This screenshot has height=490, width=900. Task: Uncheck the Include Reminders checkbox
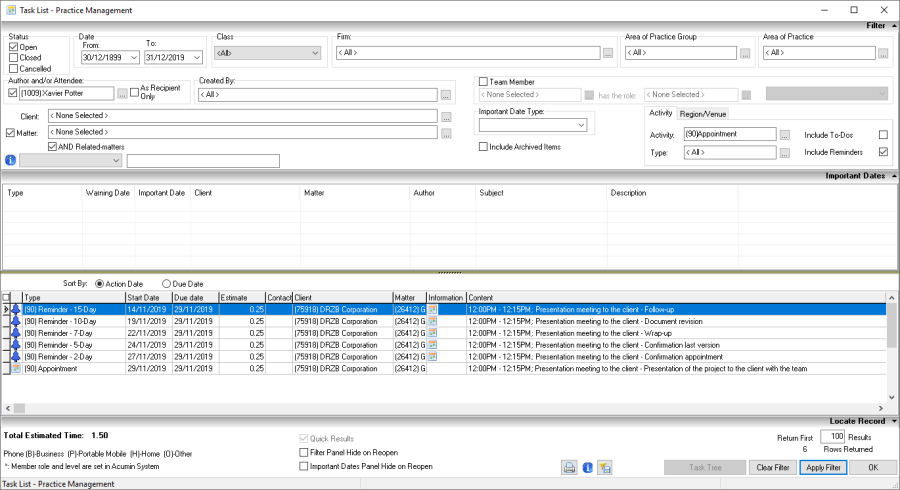click(x=883, y=152)
